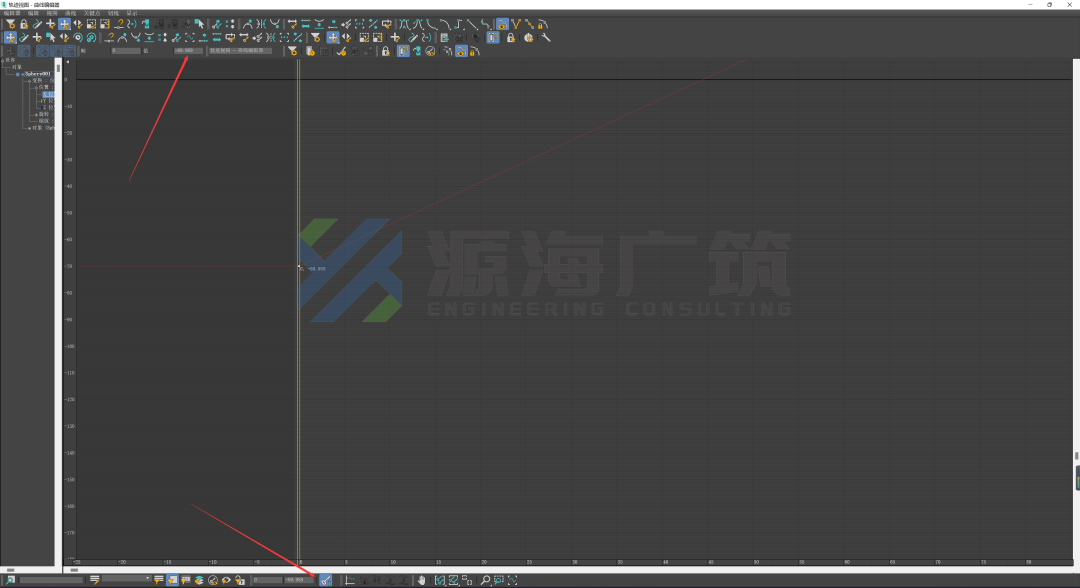Open the track set dropdown in bottom bar
This screenshot has width=1080, height=588.
[x=126, y=580]
